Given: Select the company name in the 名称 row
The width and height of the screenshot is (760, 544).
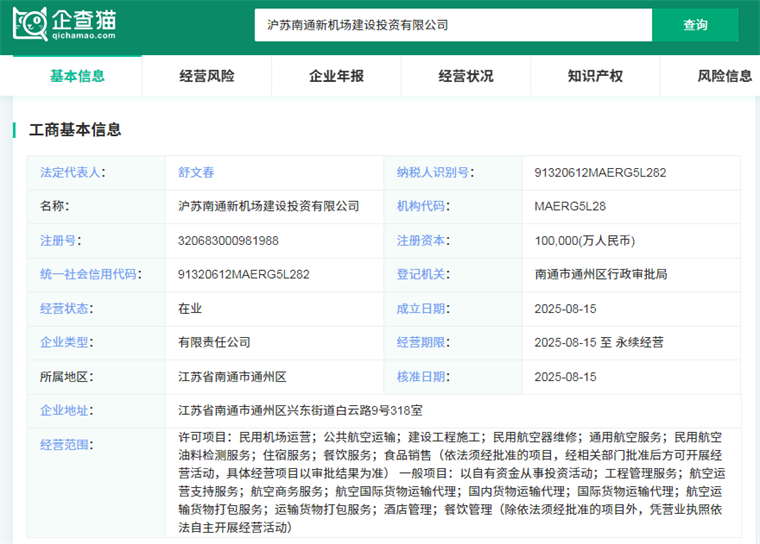Looking at the screenshot, I should pos(269,206).
